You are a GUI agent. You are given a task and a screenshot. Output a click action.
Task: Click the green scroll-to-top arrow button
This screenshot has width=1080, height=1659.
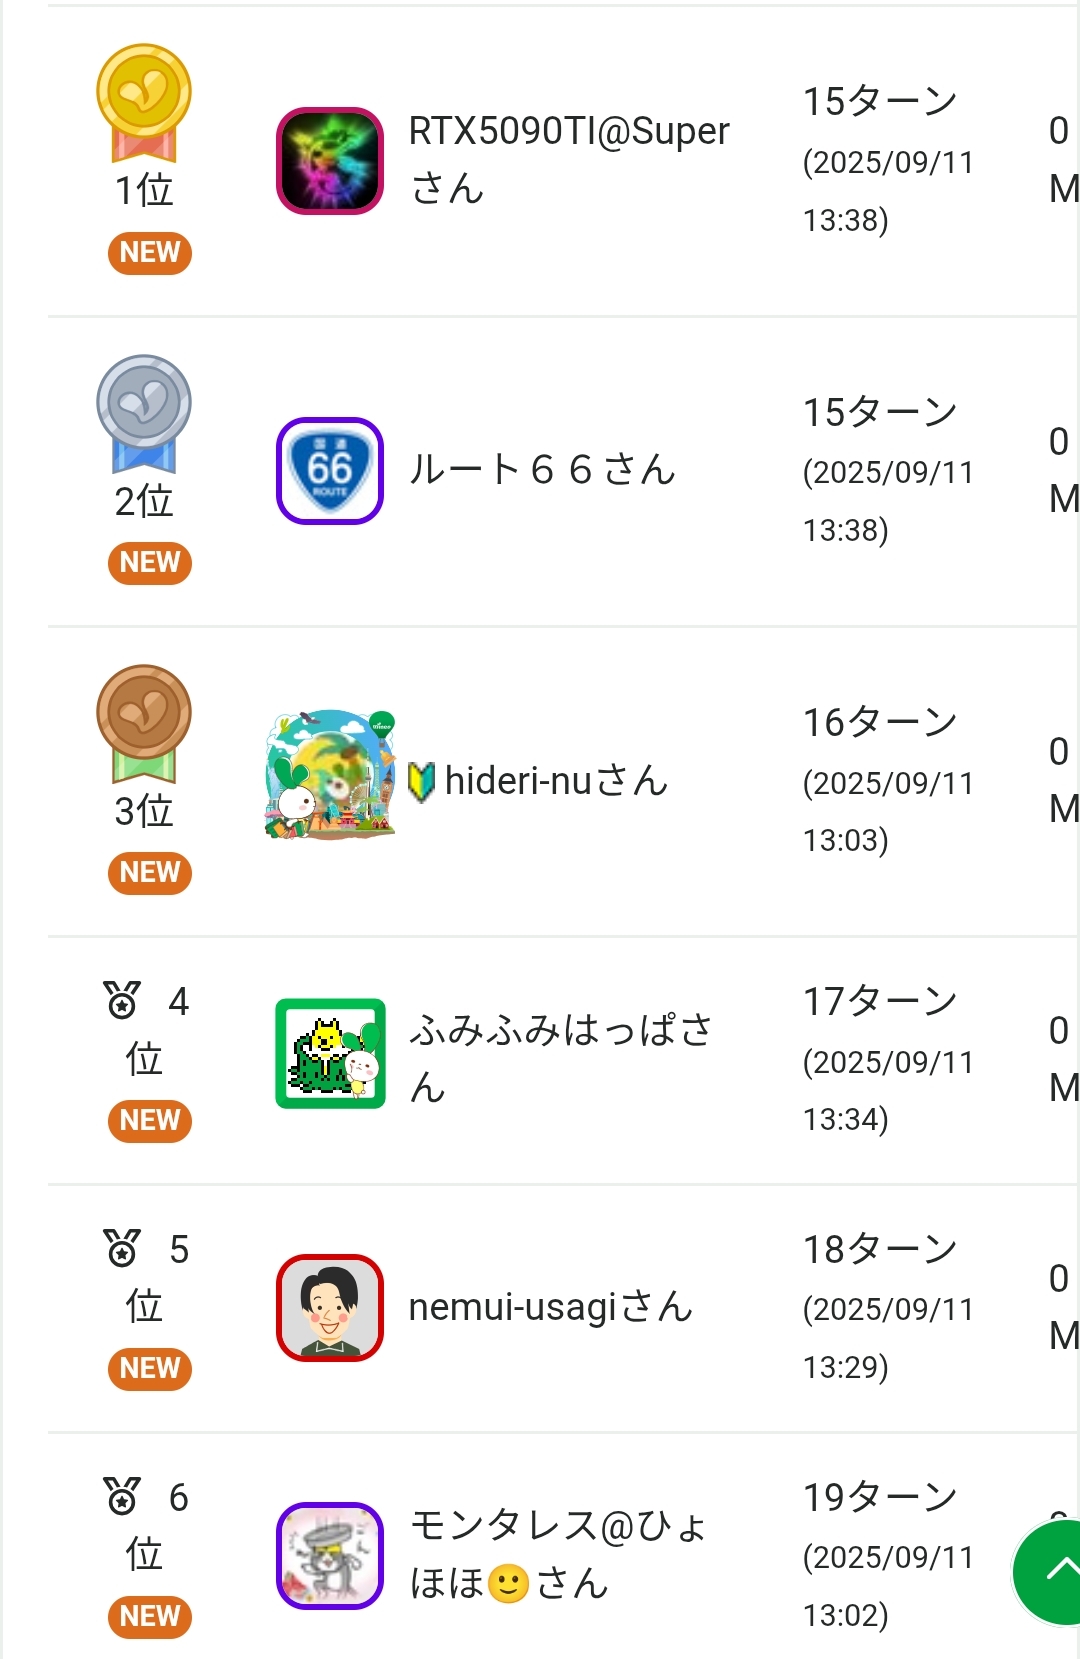pos(1052,1572)
